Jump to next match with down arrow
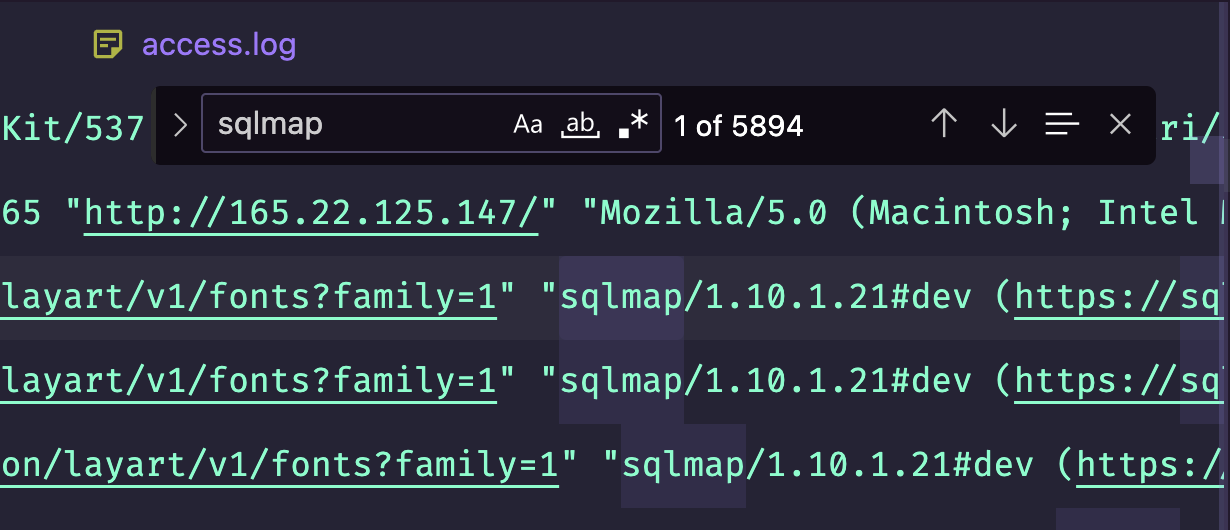 [1003, 124]
